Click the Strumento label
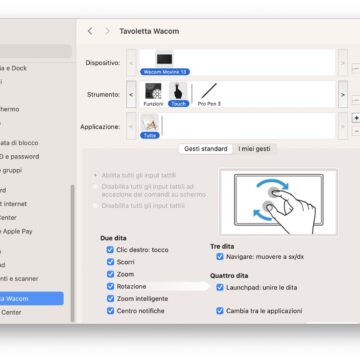 pyautogui.click(x=103, y=95)
